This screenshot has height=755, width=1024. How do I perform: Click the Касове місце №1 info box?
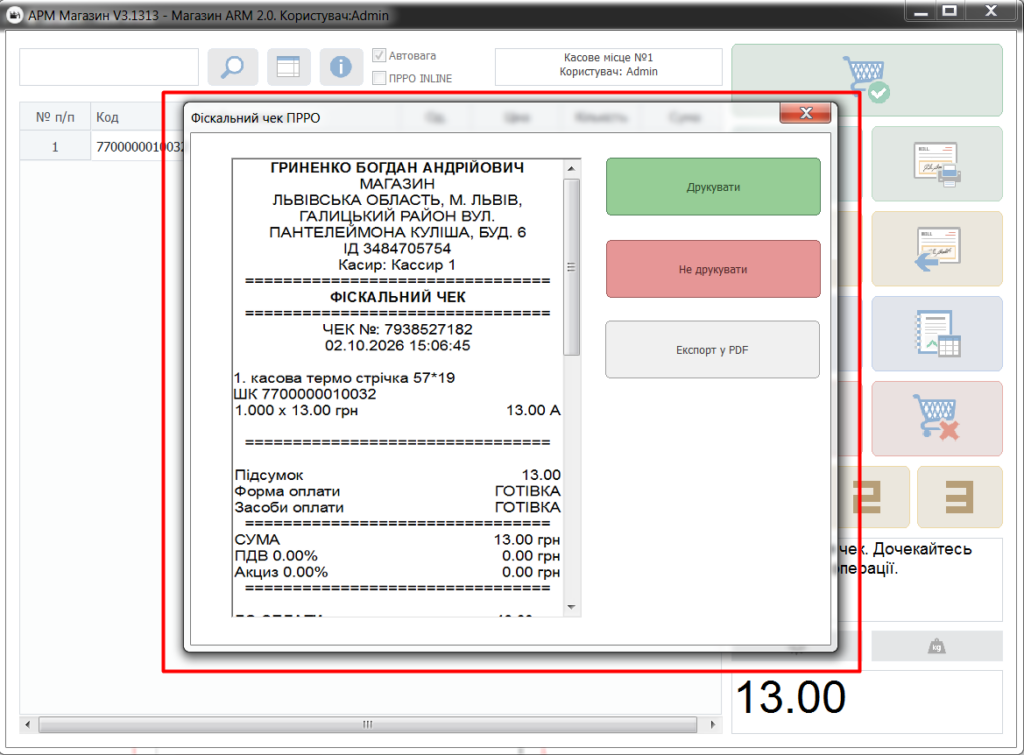pos(609,67)
